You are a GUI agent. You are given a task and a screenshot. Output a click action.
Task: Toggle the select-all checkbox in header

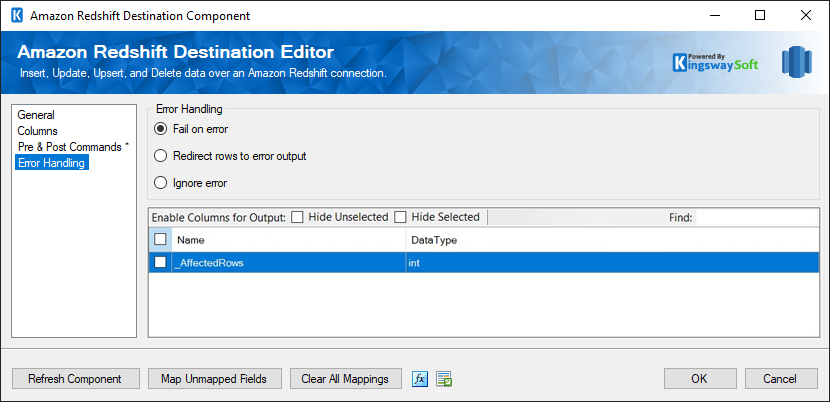(x=160, y=239)
